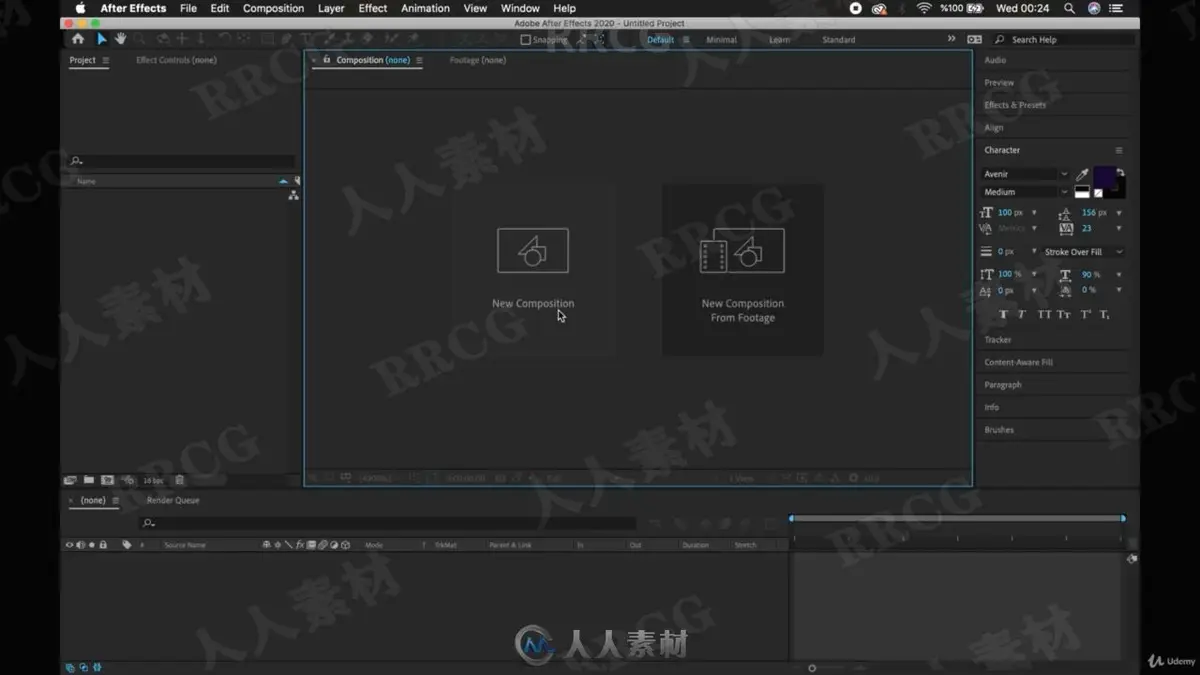The width and height of the screenshot is (1200, 675).
Task: Click the workspace panel layout icon
Action: click(x=974, y=39)
